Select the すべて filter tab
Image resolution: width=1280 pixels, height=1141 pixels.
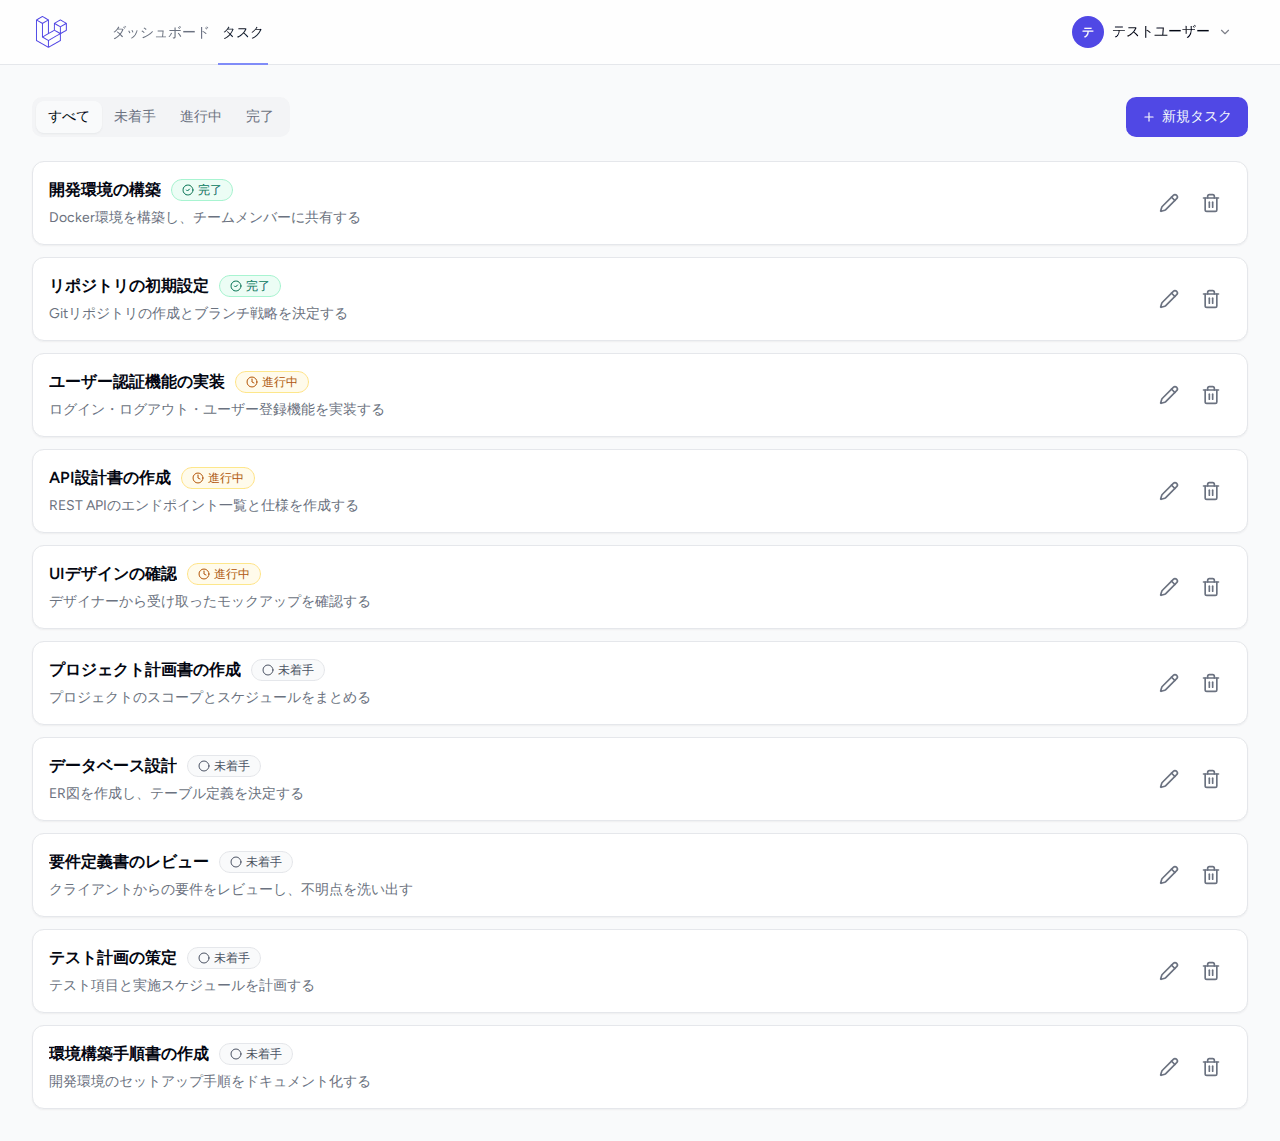[69, 116]
